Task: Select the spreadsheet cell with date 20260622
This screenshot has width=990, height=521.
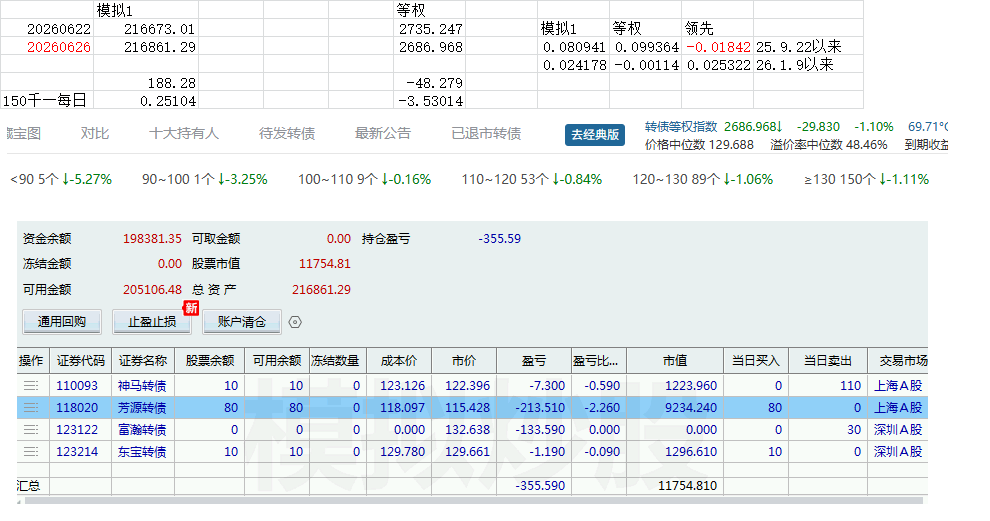Action: pyautogui.click(x=47, y=28)
